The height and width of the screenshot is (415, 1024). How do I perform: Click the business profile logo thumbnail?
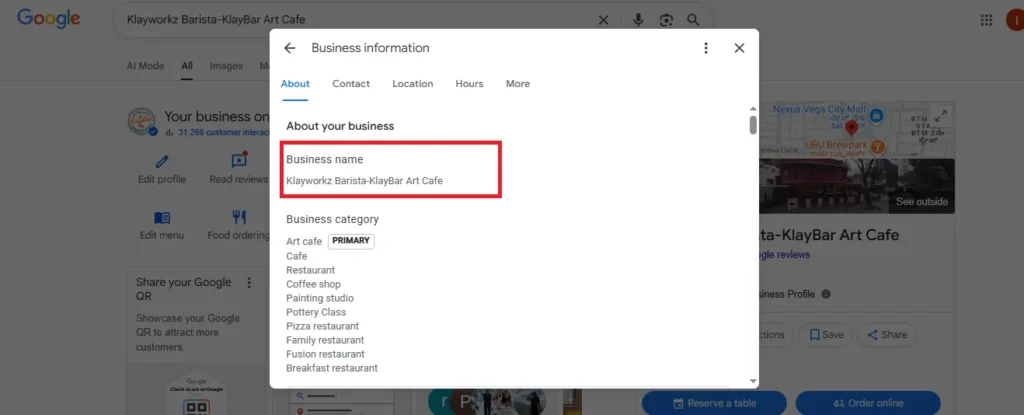tap(142, 122)
